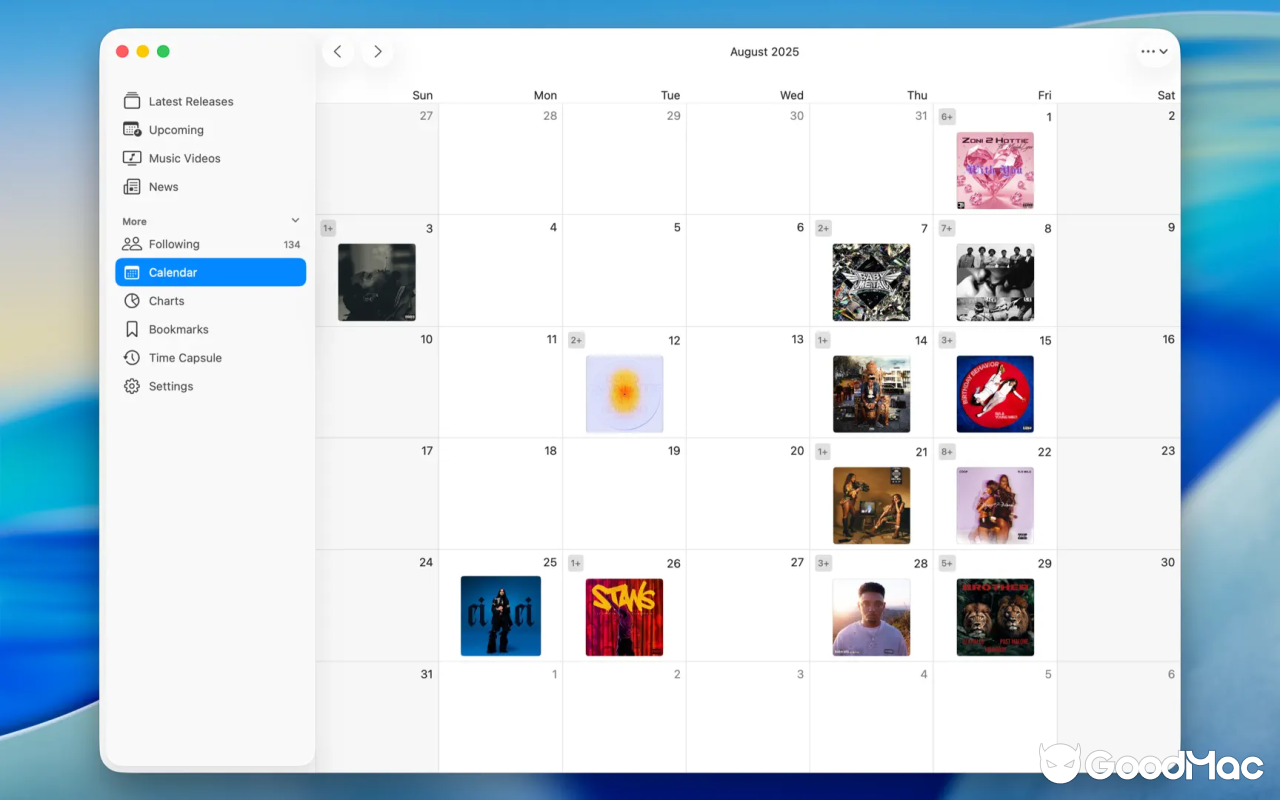
Task: Open the ellipsis options dropdown
Action: pos(1154,52)
